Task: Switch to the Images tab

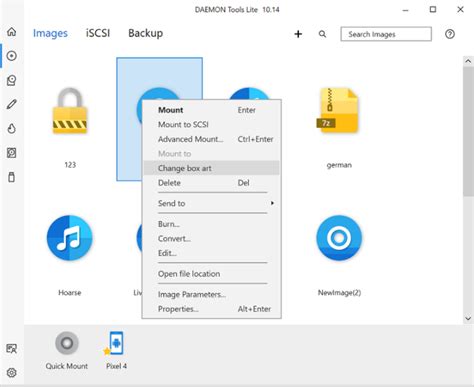Action: (x=50, y=33)
